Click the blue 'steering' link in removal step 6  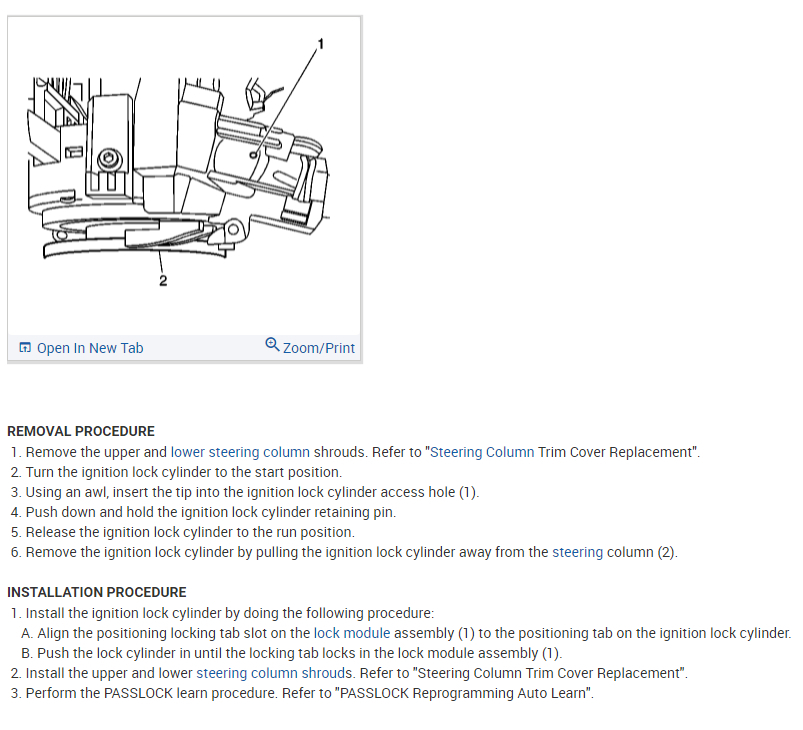click(577, 552)
